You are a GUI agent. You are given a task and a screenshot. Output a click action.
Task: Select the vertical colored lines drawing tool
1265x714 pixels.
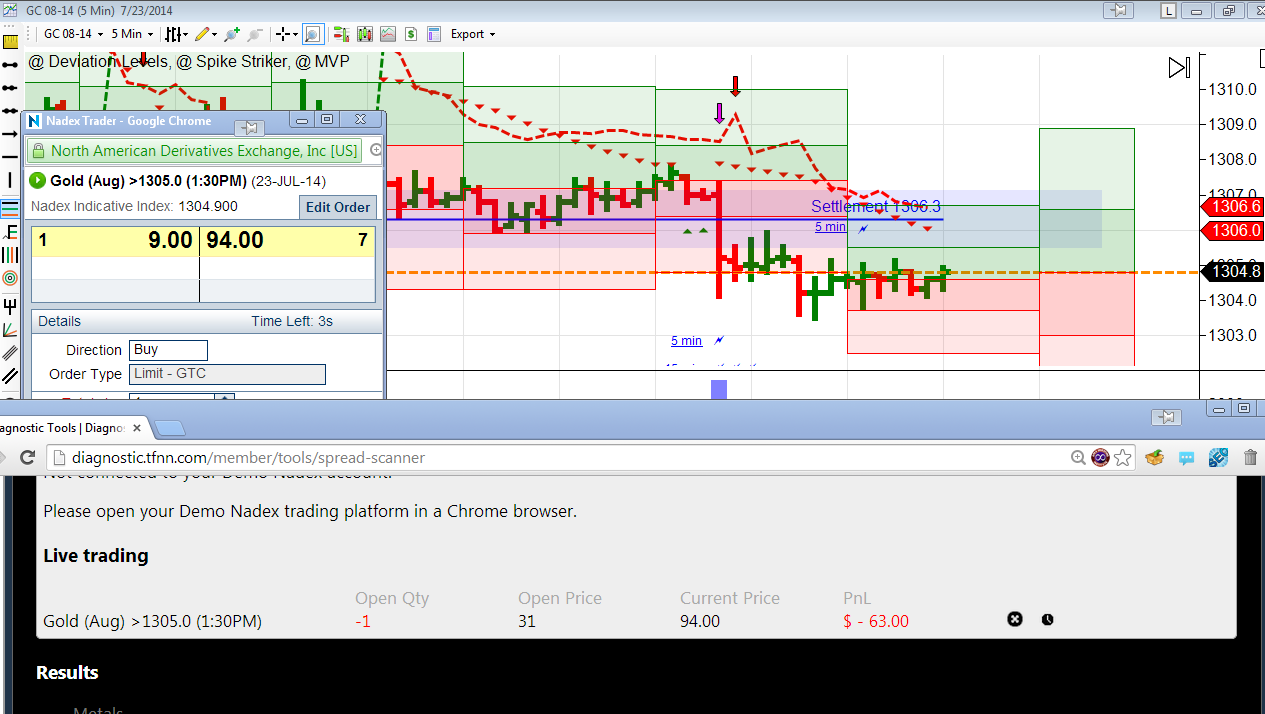point(10,255)
